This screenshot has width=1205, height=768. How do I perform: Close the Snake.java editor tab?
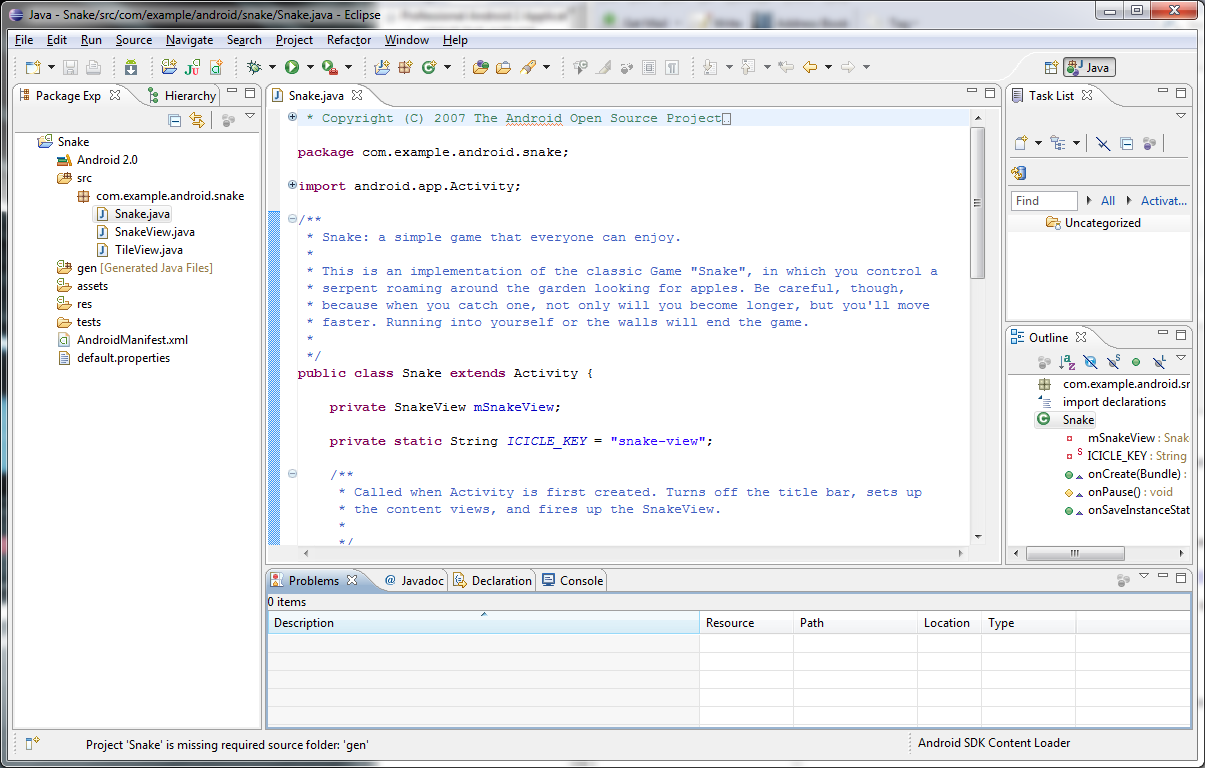click(357, 95)
